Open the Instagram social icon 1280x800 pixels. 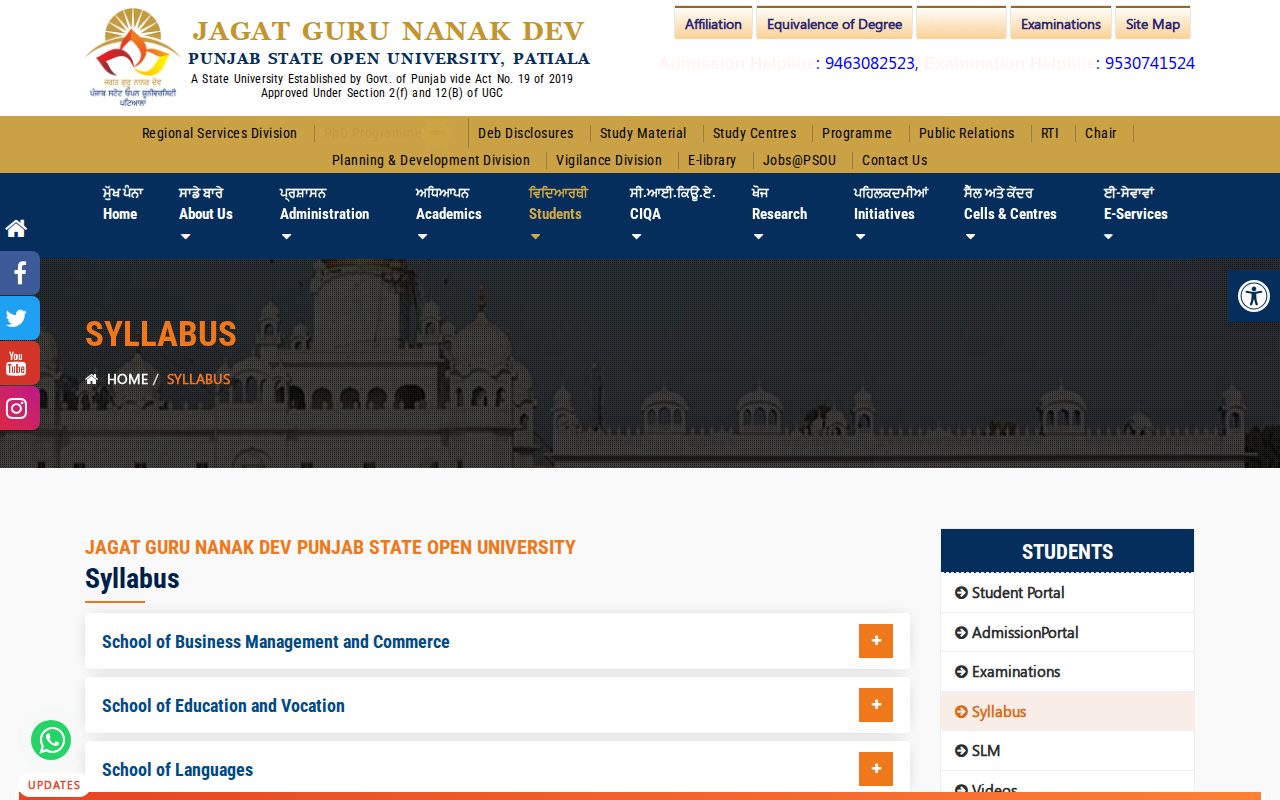(x=19, y=408)
